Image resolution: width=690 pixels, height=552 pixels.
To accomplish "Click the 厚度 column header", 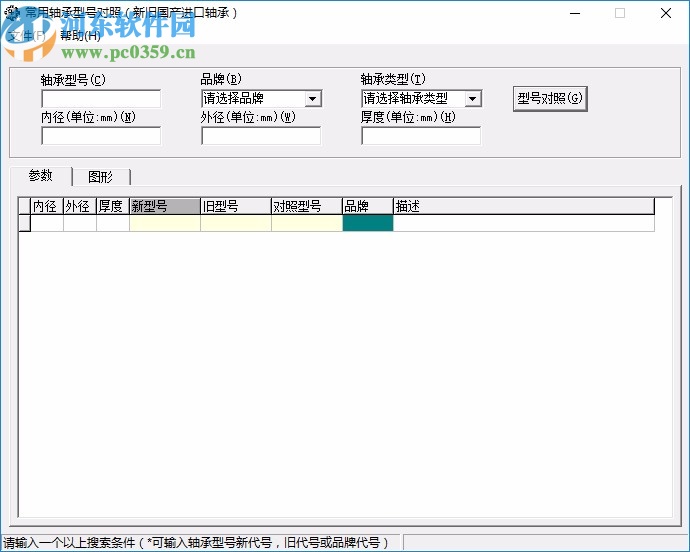I will click(113, 206).
